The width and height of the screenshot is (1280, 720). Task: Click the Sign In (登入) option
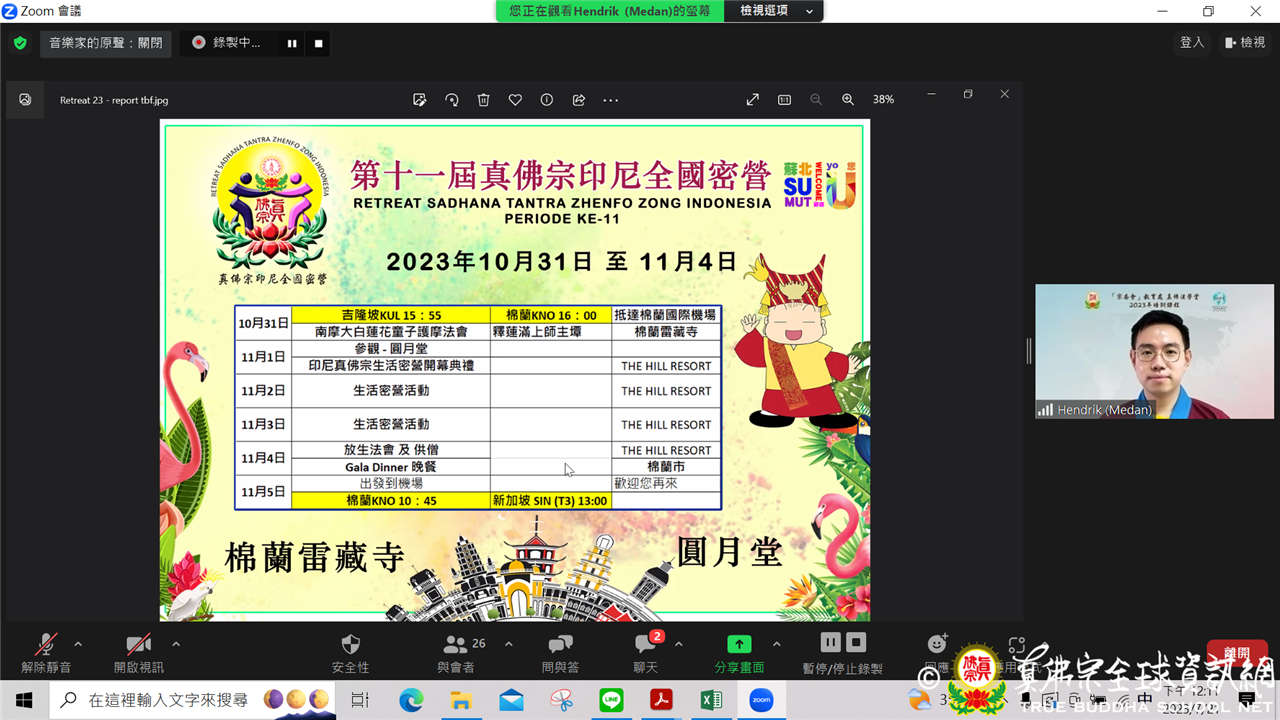point(1192,43)
